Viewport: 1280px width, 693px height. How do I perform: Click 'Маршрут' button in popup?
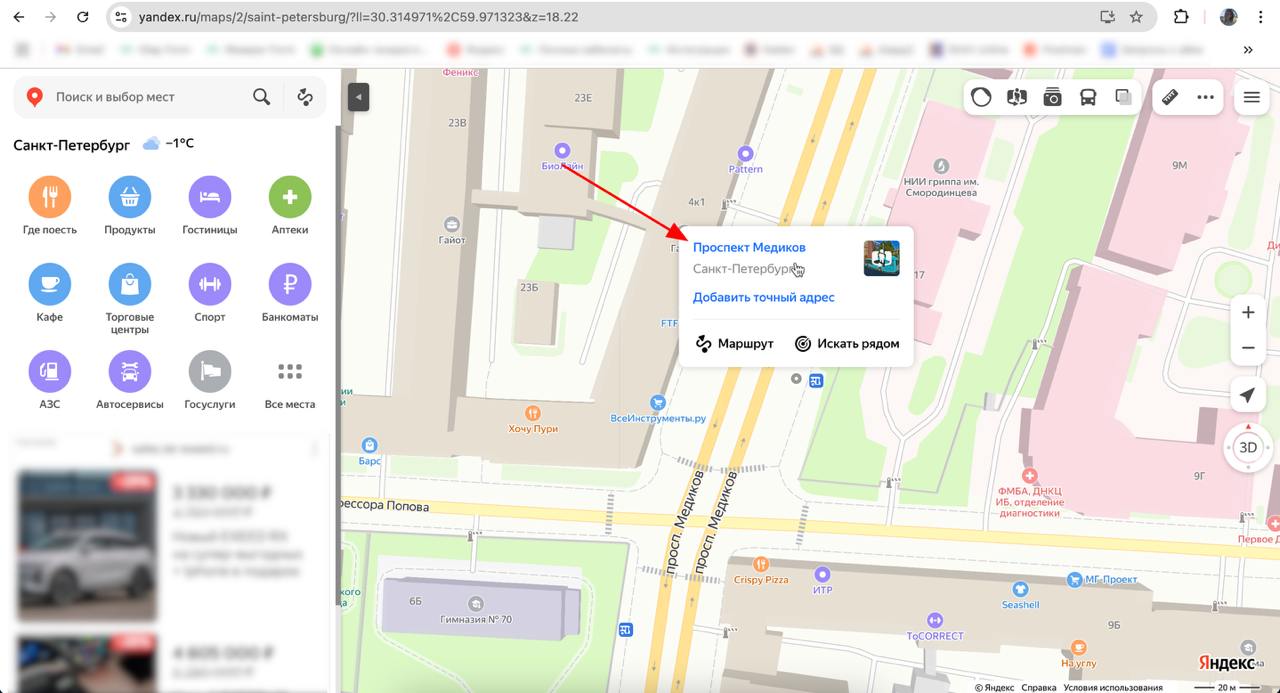coord(735,343)
